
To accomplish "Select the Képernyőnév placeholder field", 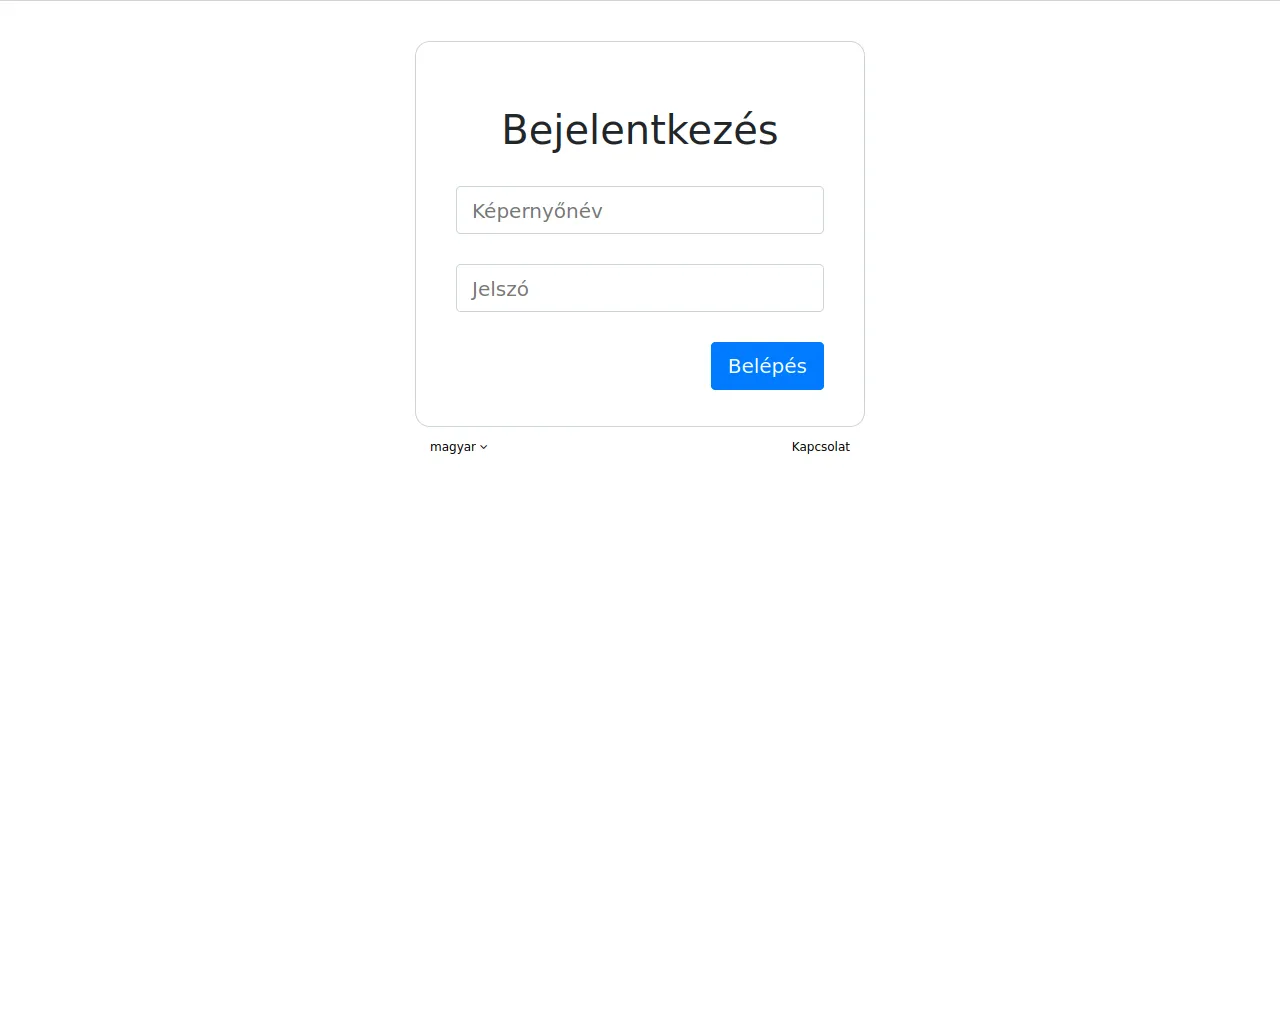I will pyautogui.click(x=640, y=210).
